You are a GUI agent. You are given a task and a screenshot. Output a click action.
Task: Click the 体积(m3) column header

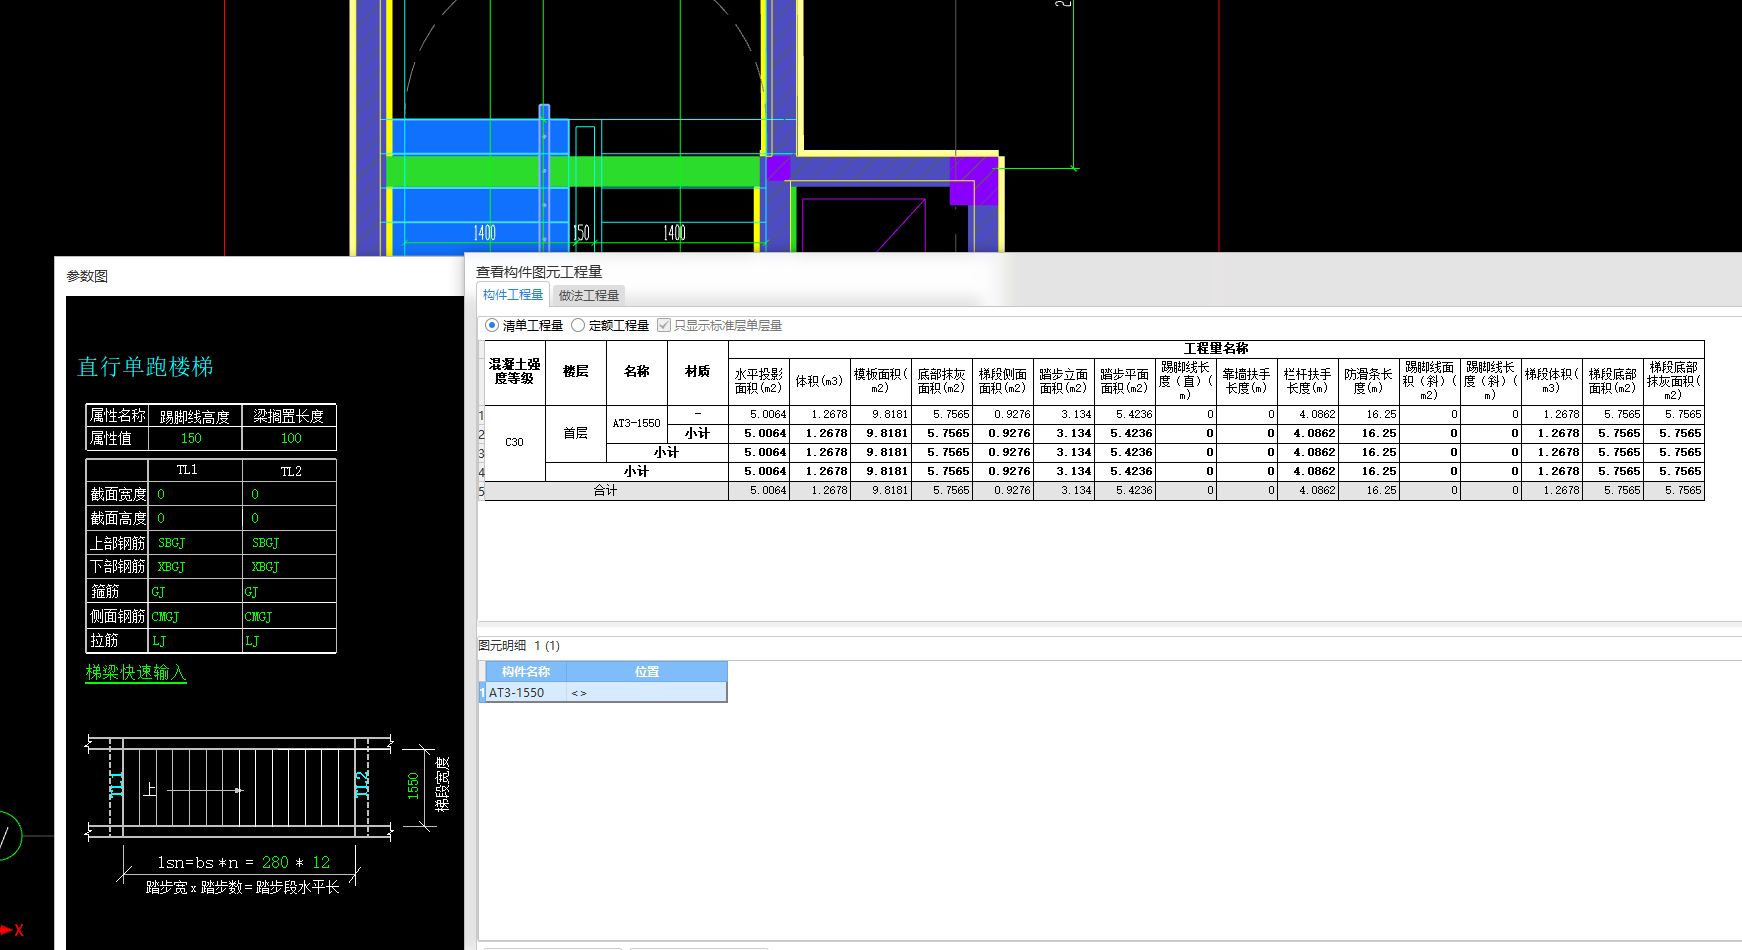click(x=820, y=381)
